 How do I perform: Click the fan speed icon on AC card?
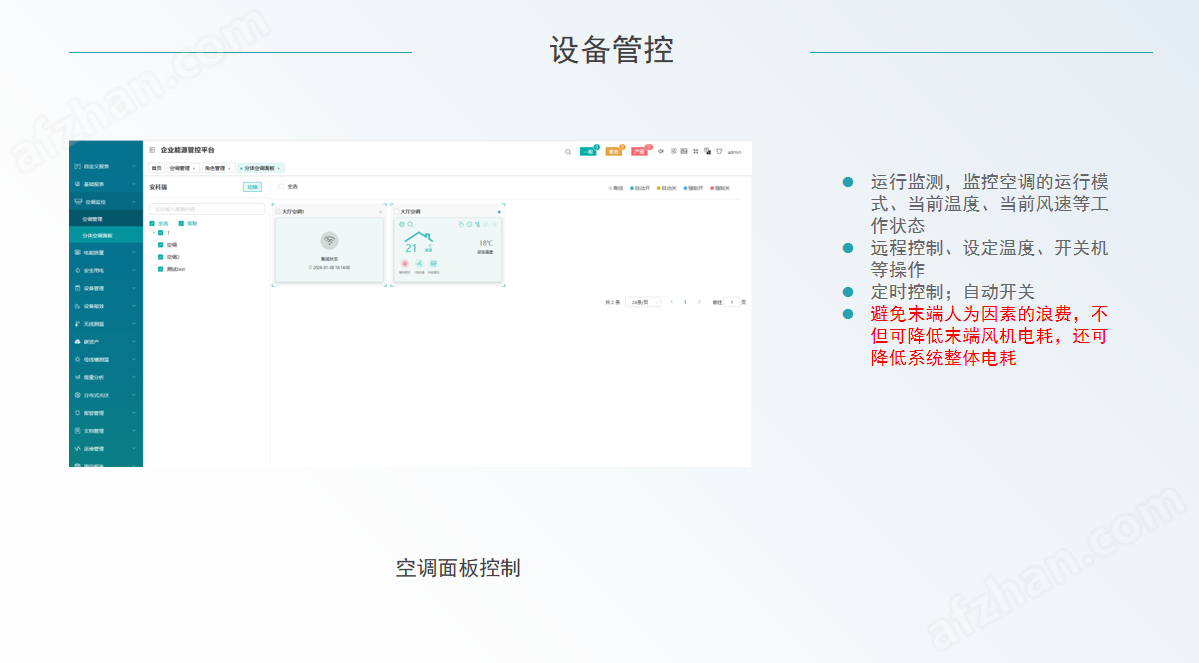coord(419,263)
